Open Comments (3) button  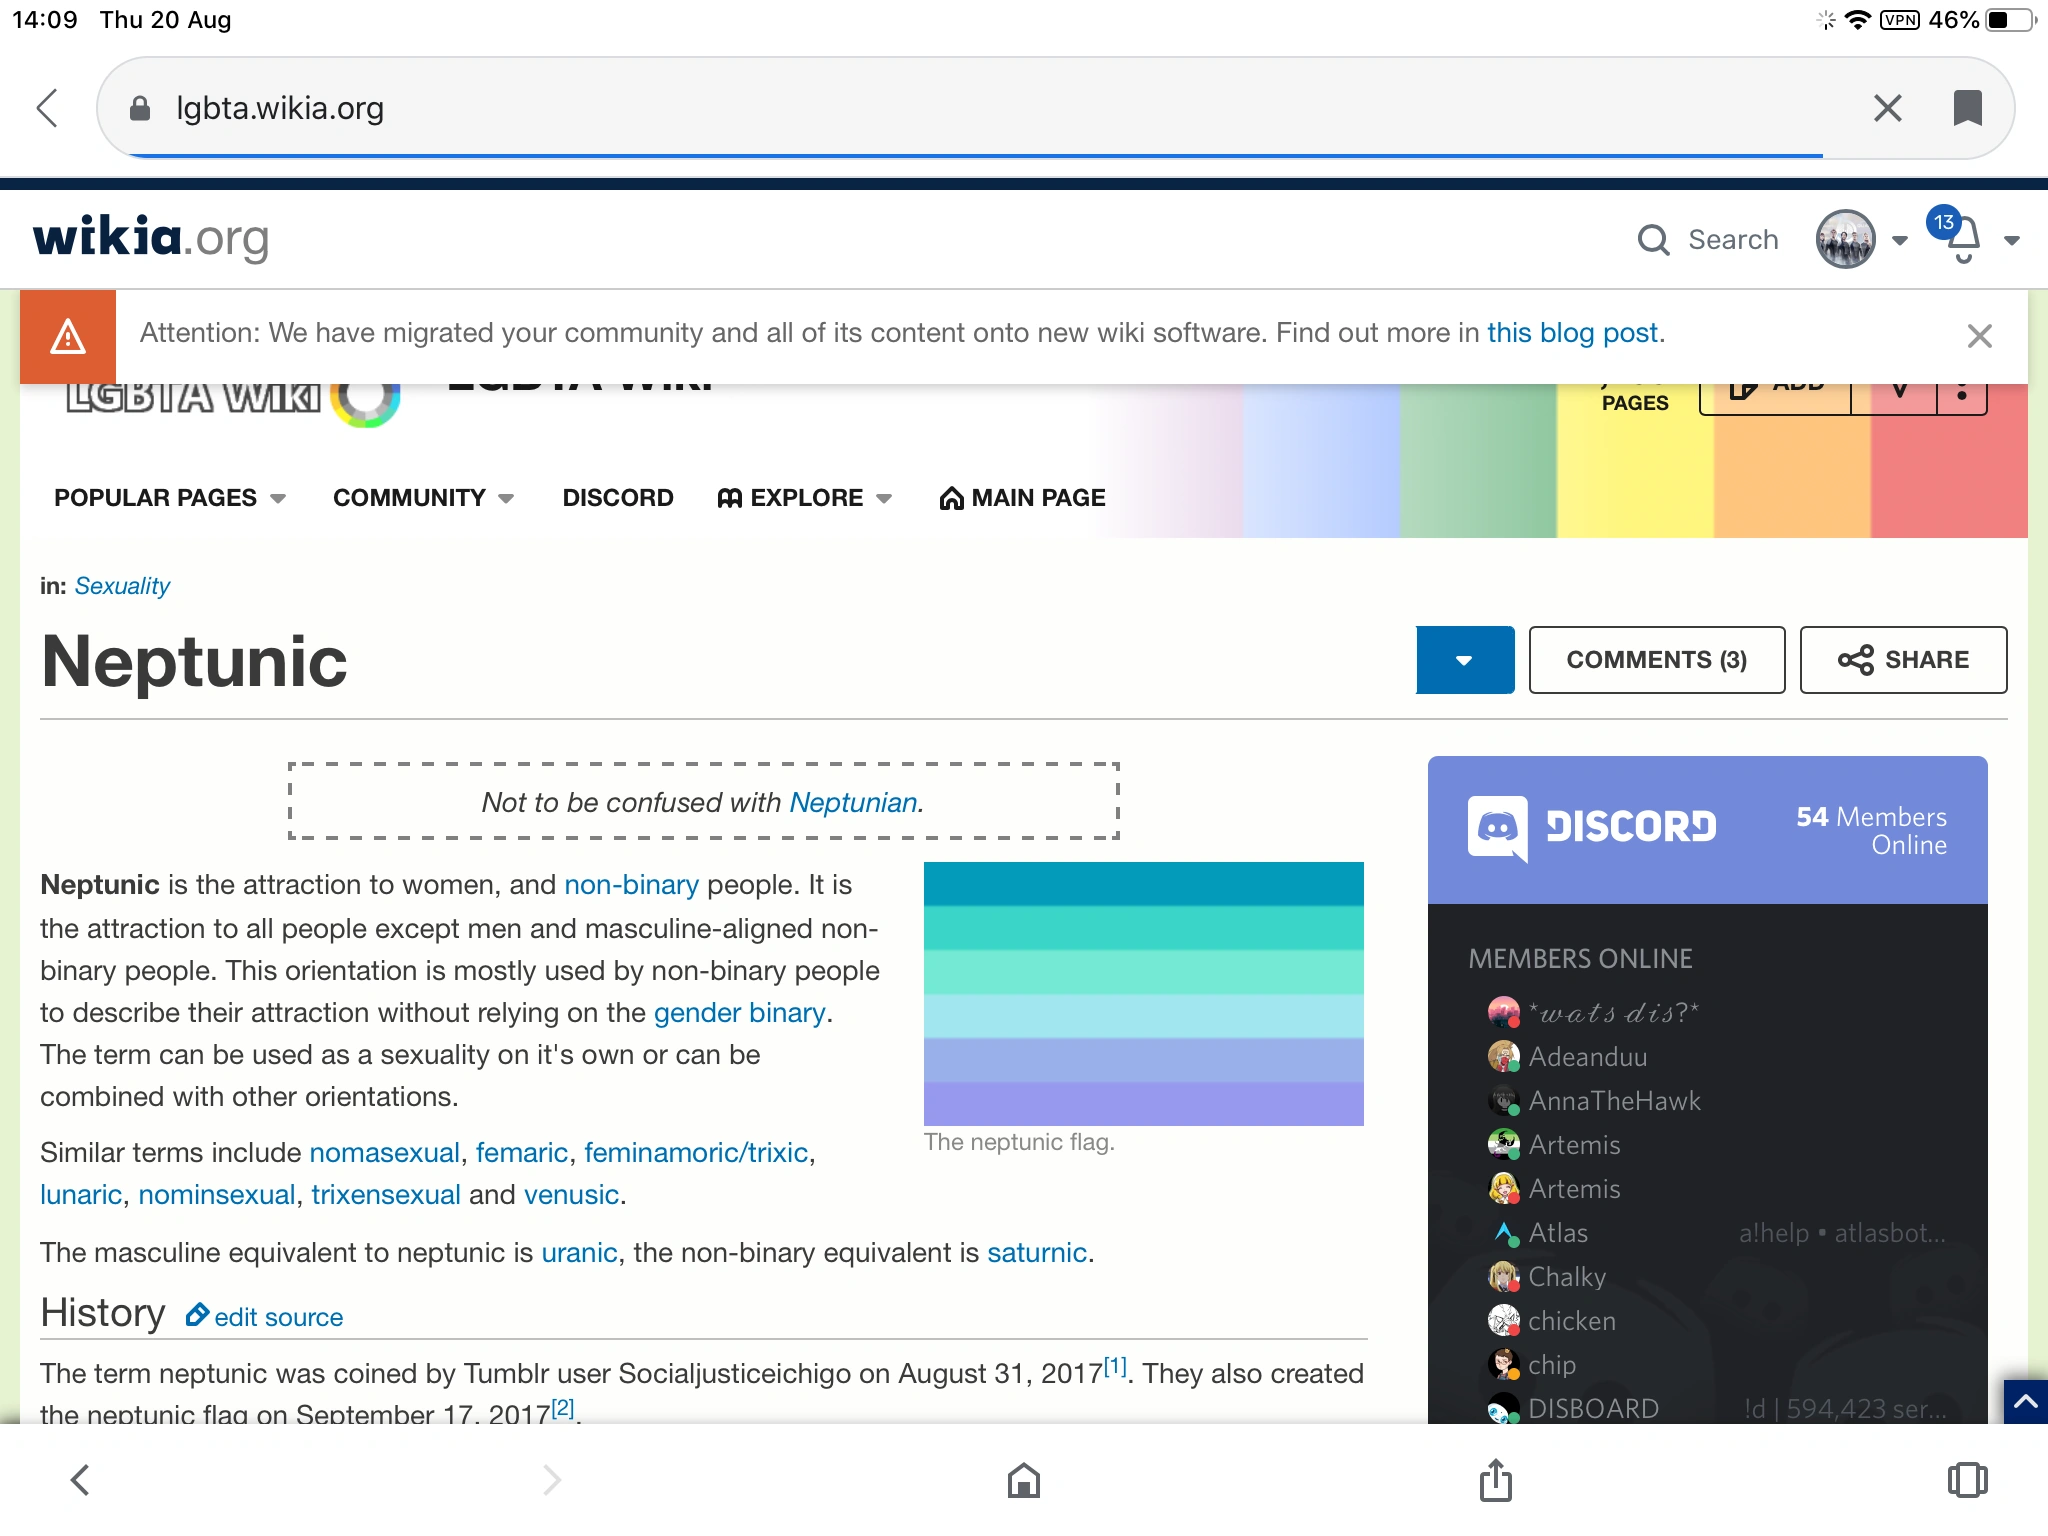coord(1656,660)
